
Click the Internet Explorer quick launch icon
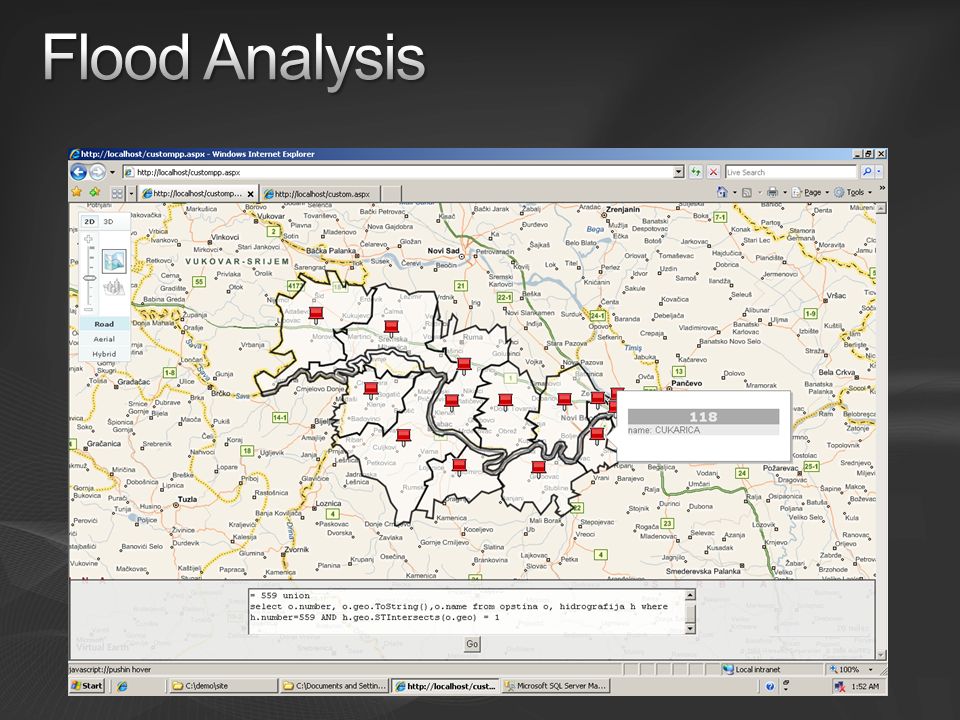122,686
